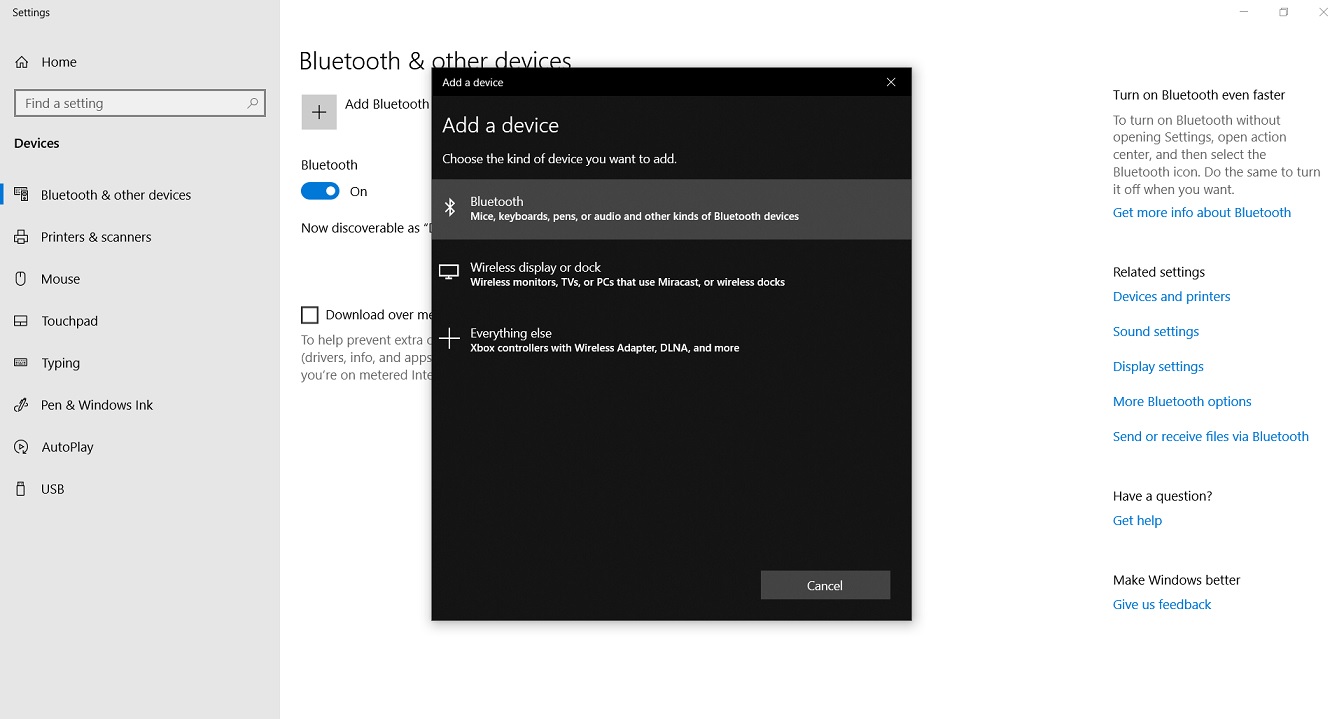Click the Get help link
The image size is (1344, 719).
click(x=1137, y=520)
